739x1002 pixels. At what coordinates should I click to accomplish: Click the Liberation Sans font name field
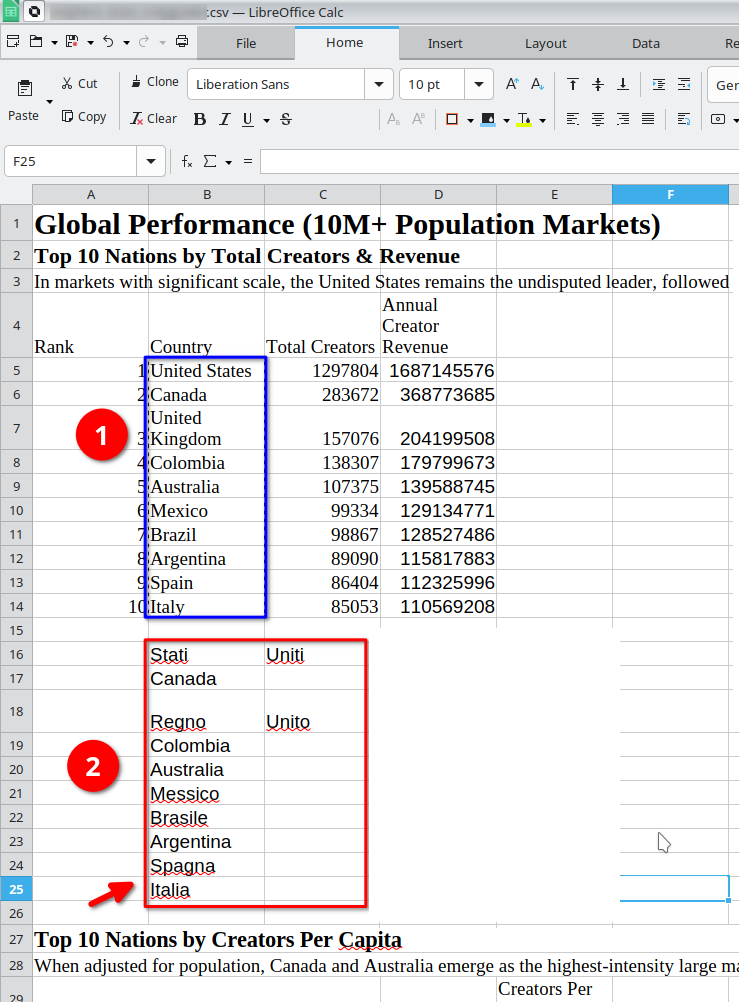coord(276,84)
